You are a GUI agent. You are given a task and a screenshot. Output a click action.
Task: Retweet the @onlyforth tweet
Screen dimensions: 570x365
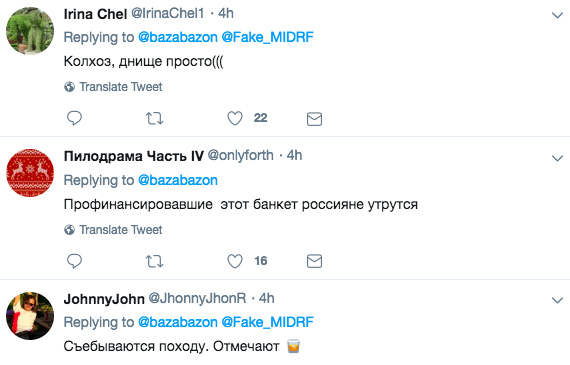click(154, 261)
